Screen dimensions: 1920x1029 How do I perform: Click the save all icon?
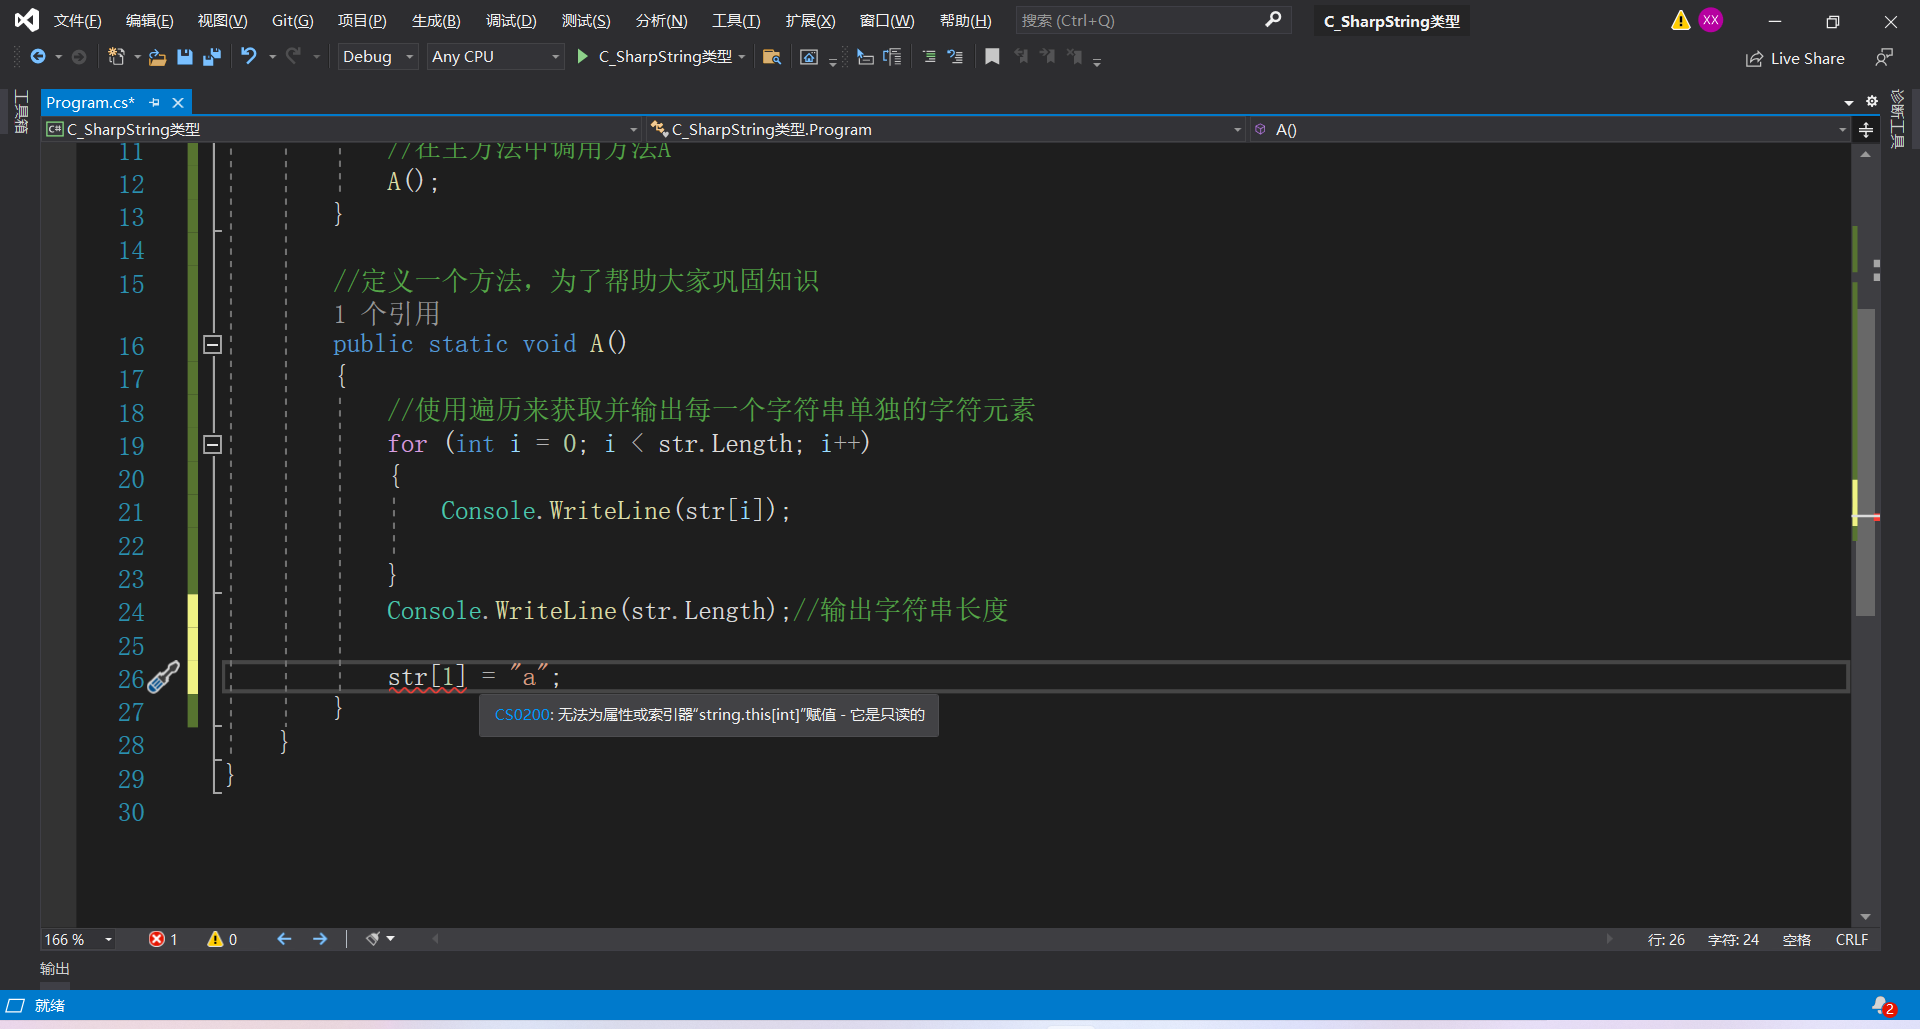211,57
